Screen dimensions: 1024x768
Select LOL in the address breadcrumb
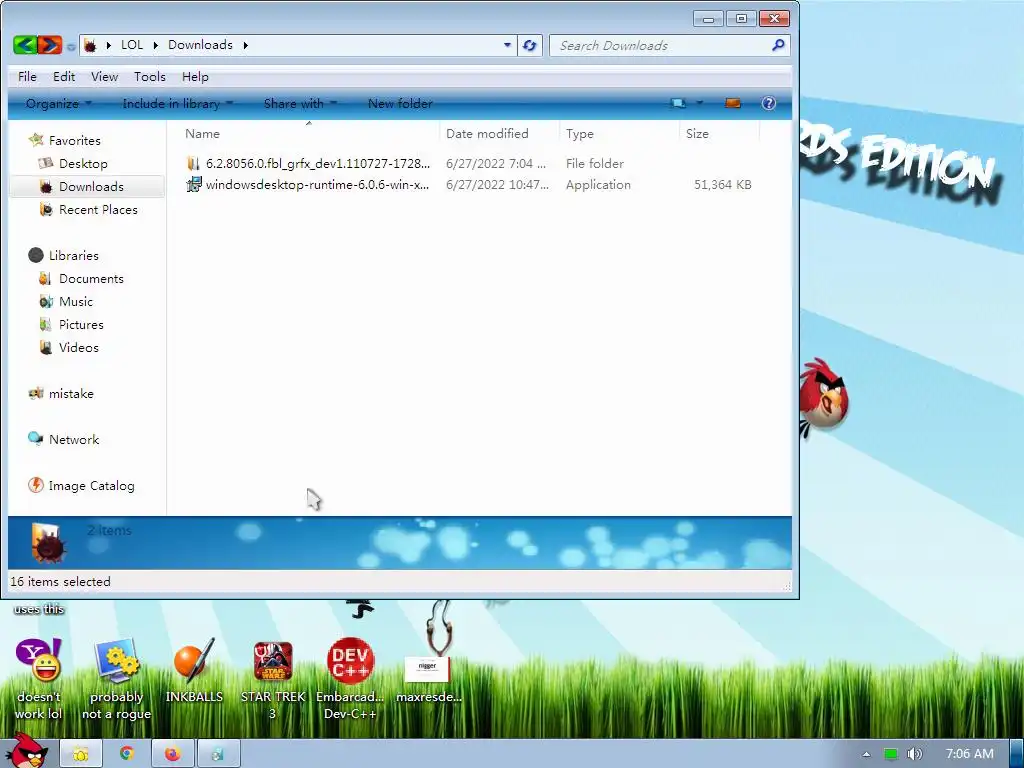(x=132, y=45)
